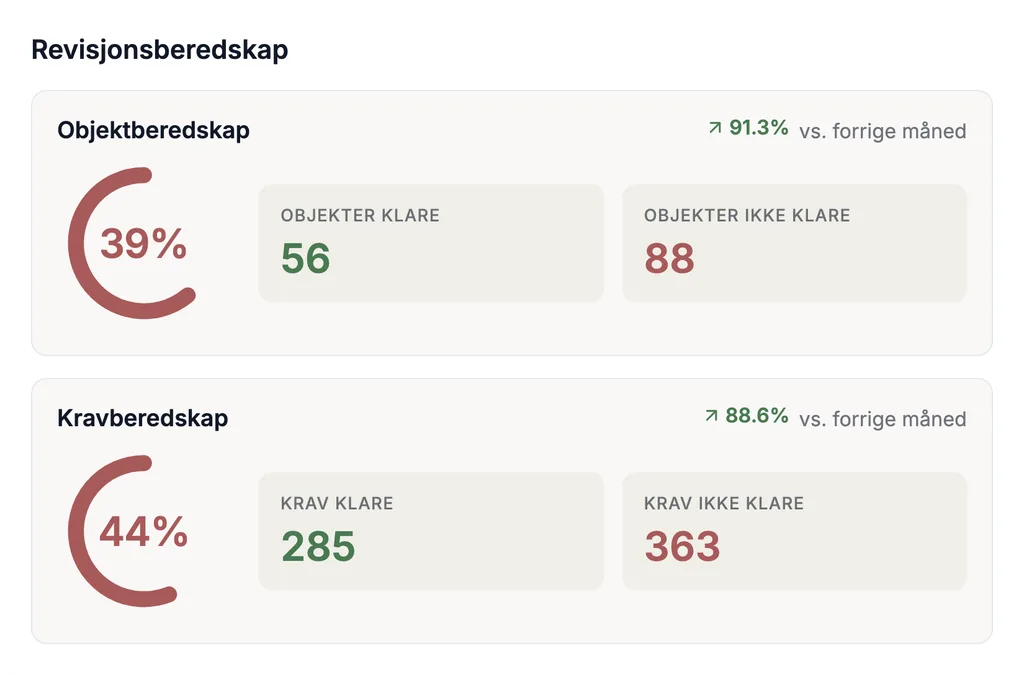Click the green number 285

(x=318, y=546)
